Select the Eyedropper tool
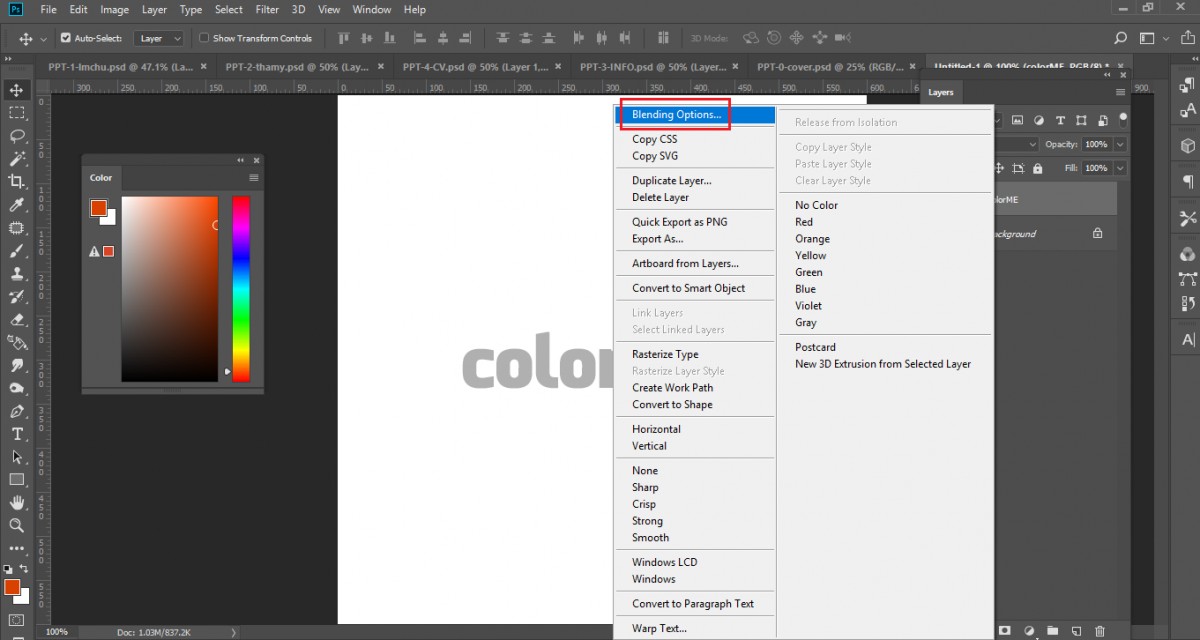Image resolution: width=1200 pixels, height=640 pixels. (x=17, y=206)
